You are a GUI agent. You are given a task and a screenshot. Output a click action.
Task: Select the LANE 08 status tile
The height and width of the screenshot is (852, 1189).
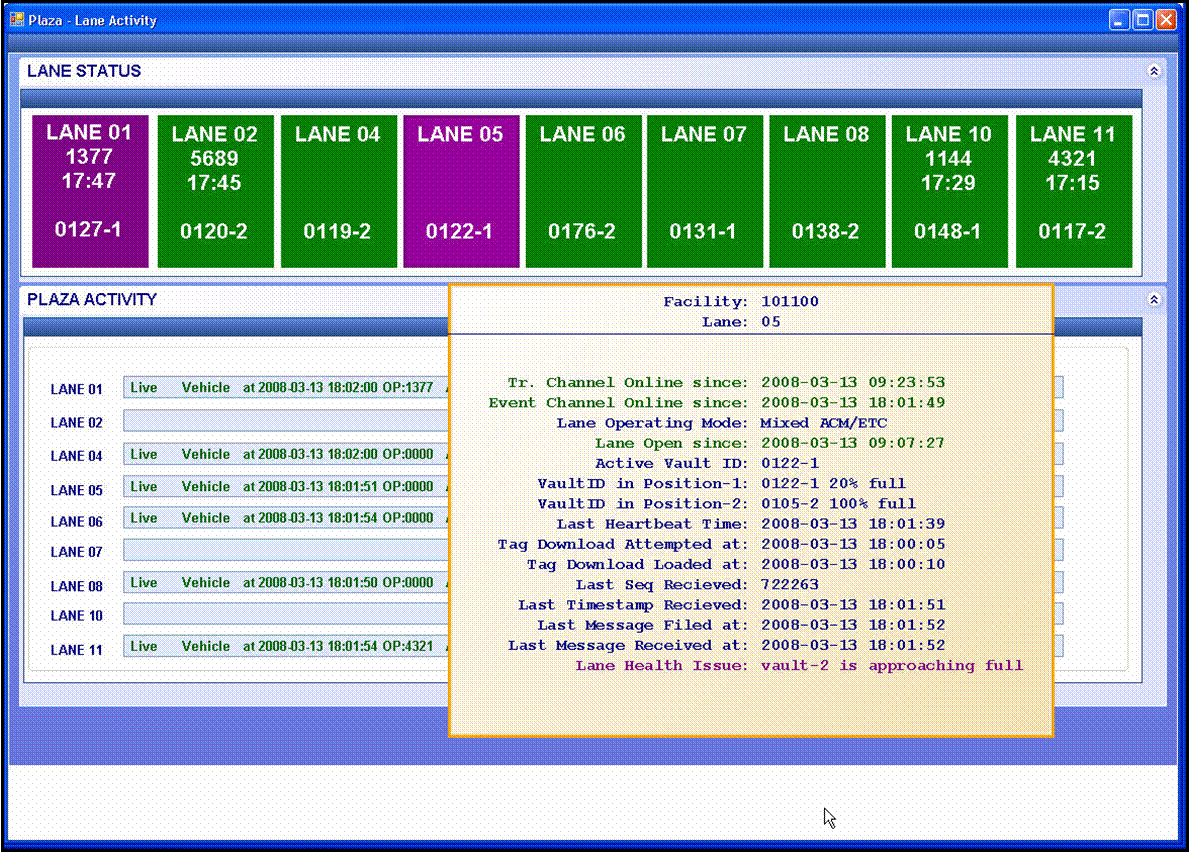[827, 190]
